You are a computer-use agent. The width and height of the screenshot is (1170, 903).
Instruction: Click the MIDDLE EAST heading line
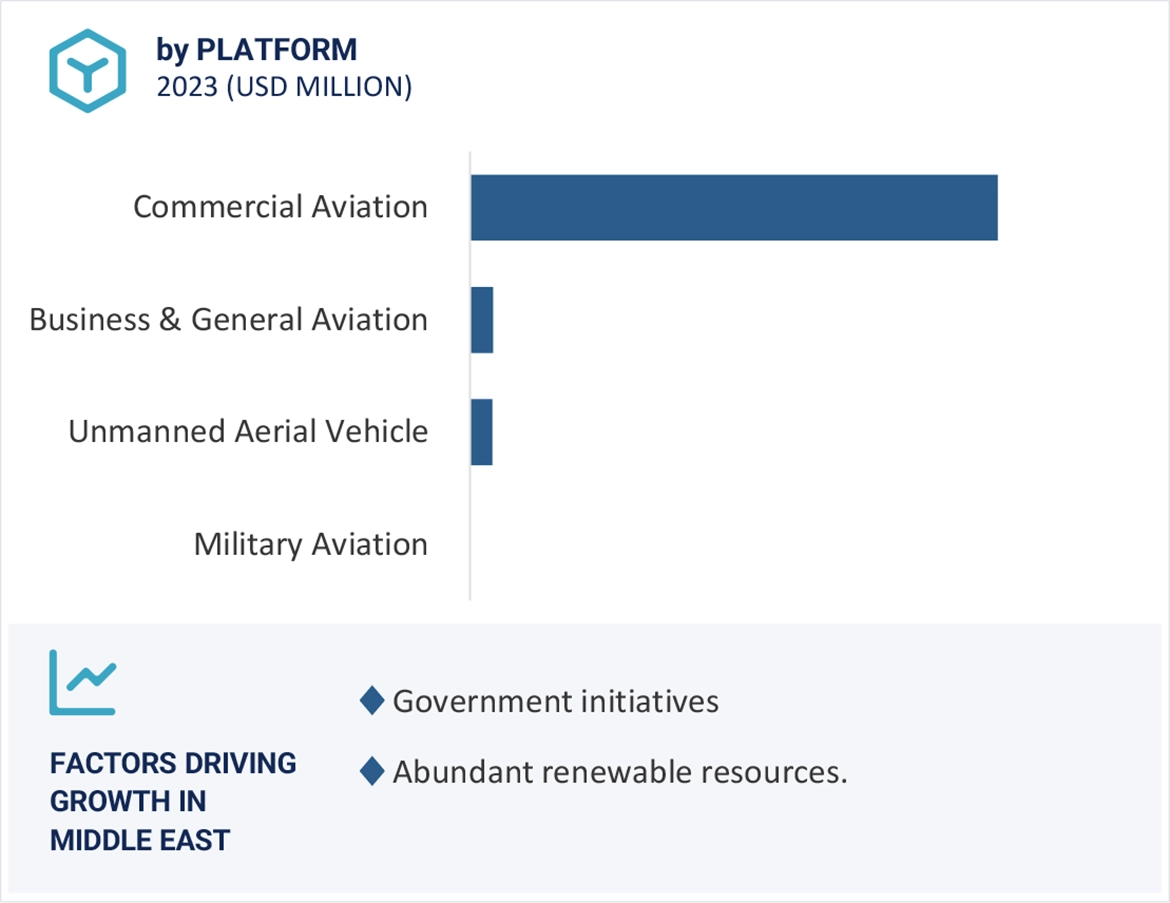tap(140, 839)
